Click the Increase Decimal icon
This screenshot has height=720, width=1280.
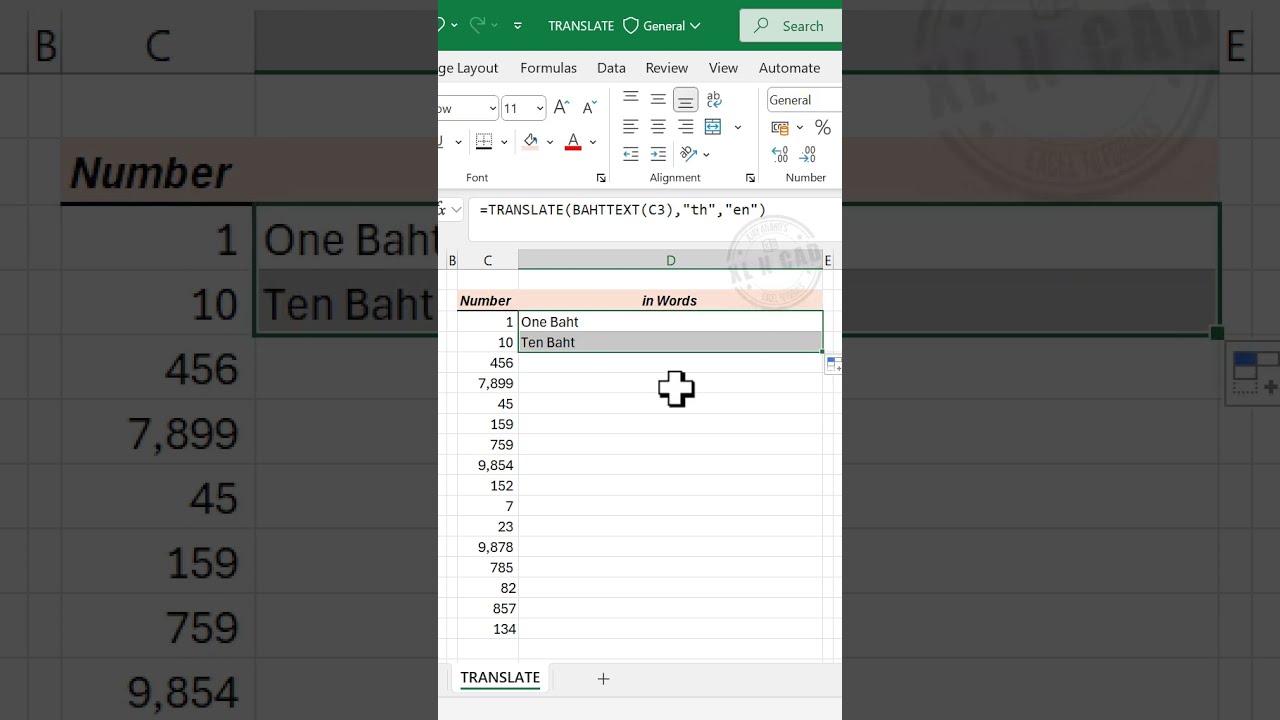pos(780,154)
